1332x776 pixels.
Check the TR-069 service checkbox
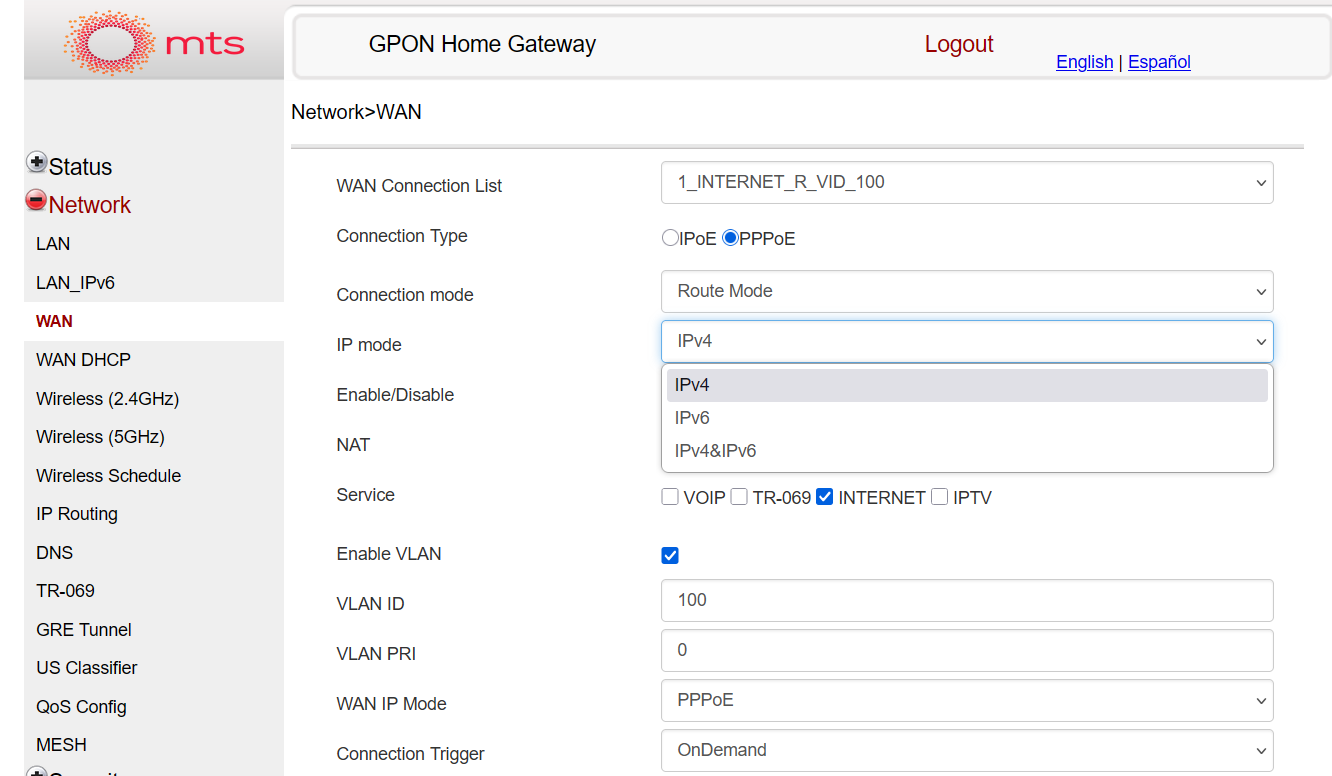pos(739,497)
